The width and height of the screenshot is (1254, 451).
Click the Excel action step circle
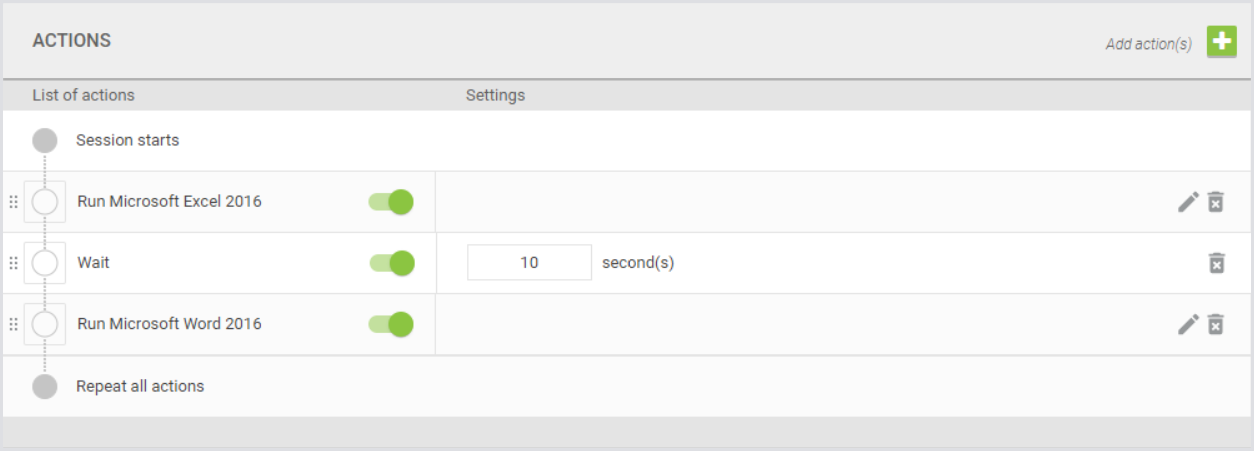click(x=45, y=202)
